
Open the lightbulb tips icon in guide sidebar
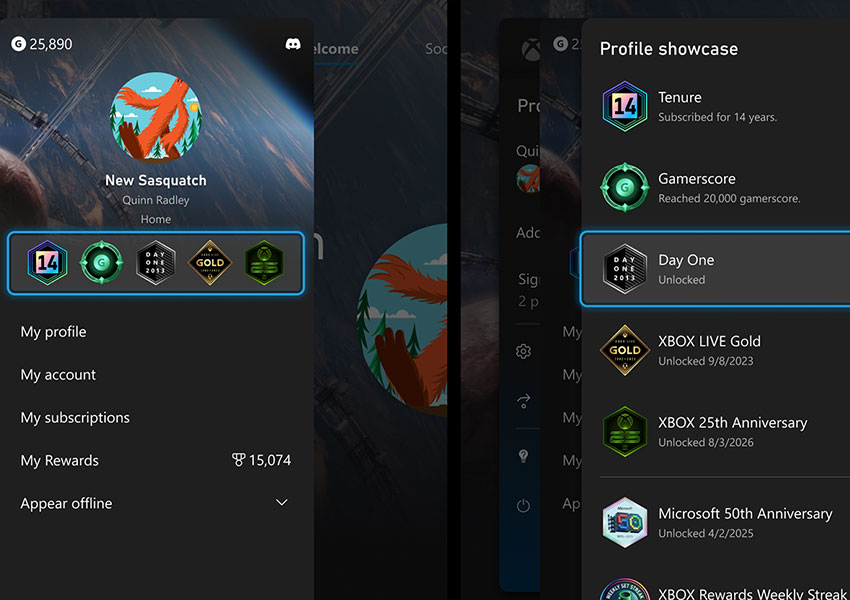(523, 456)
